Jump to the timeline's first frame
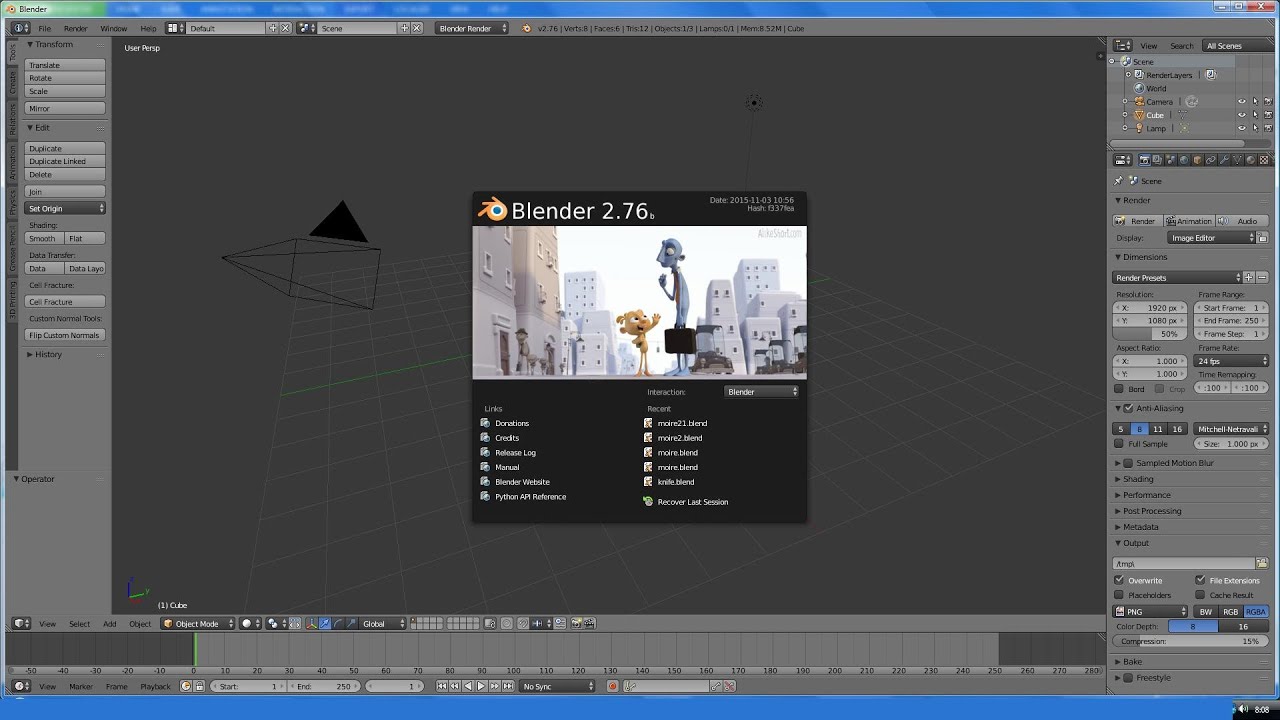The image size is (1280, 720). (443, 686)
